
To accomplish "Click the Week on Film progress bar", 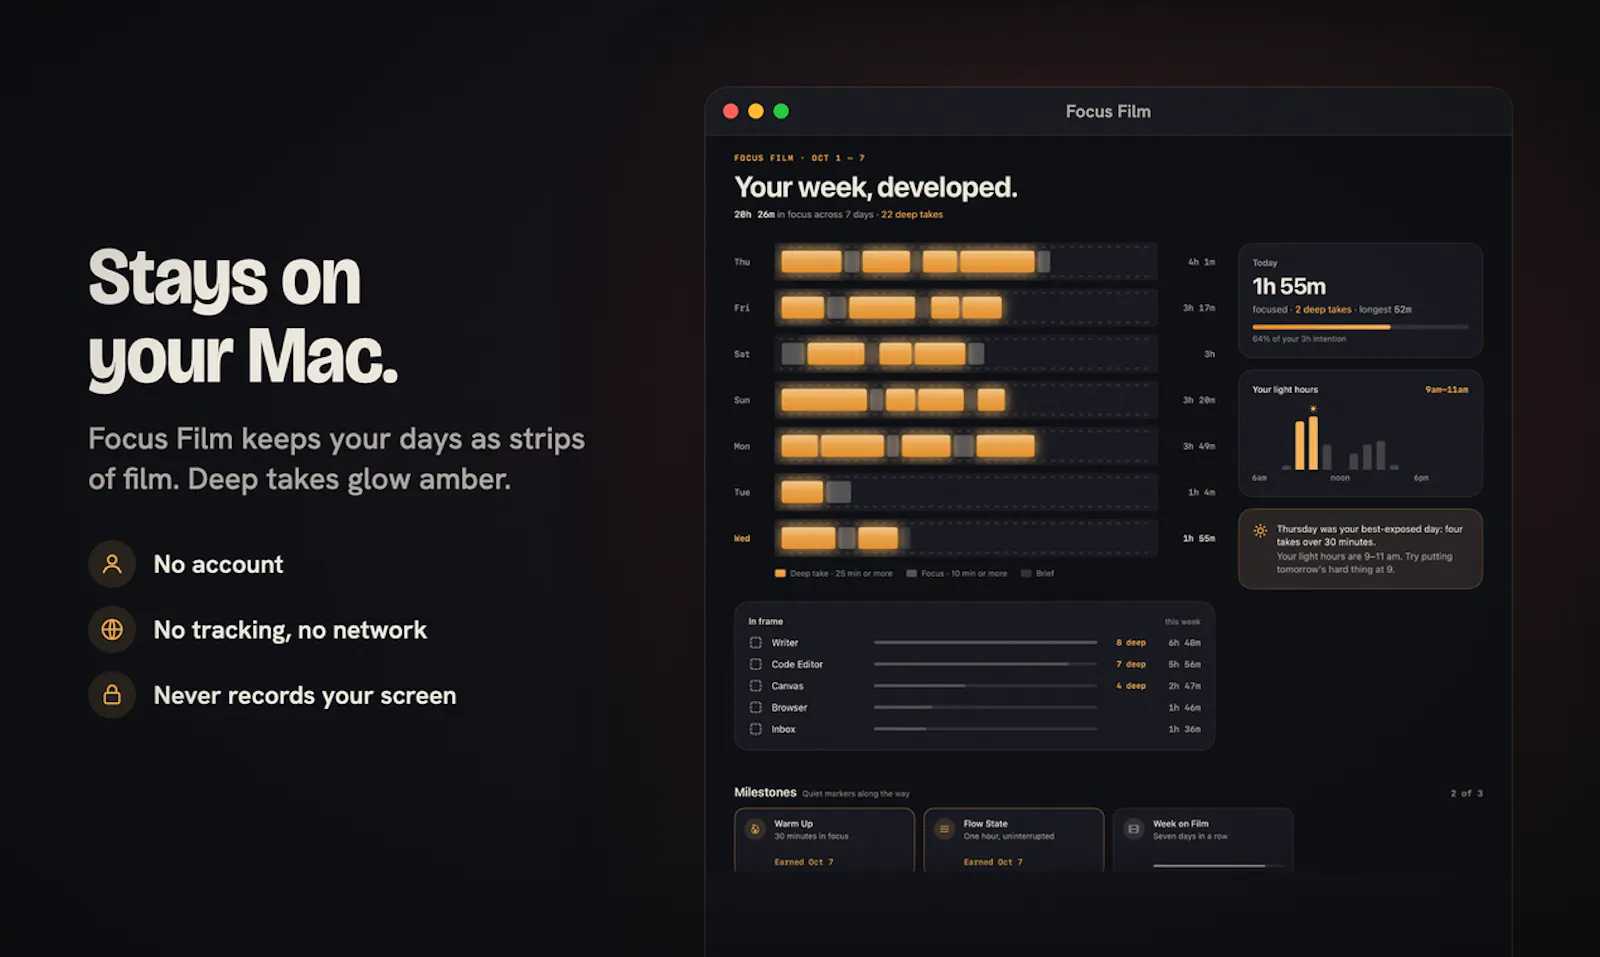I will point(1218,865).
